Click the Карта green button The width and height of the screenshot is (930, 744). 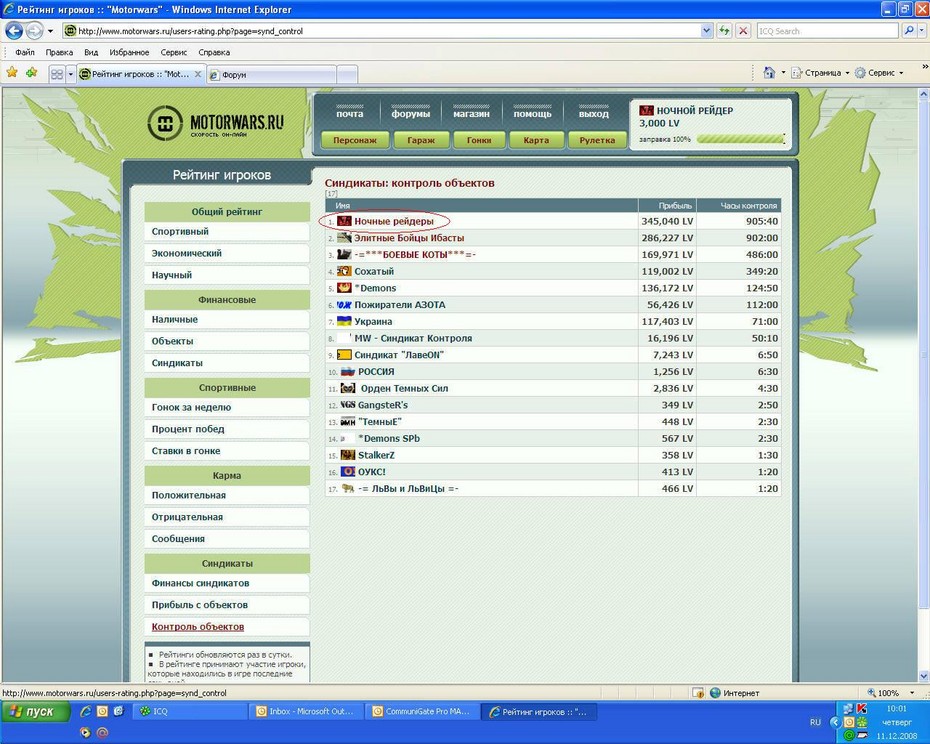pyautogui.click(x=536, y=140)
